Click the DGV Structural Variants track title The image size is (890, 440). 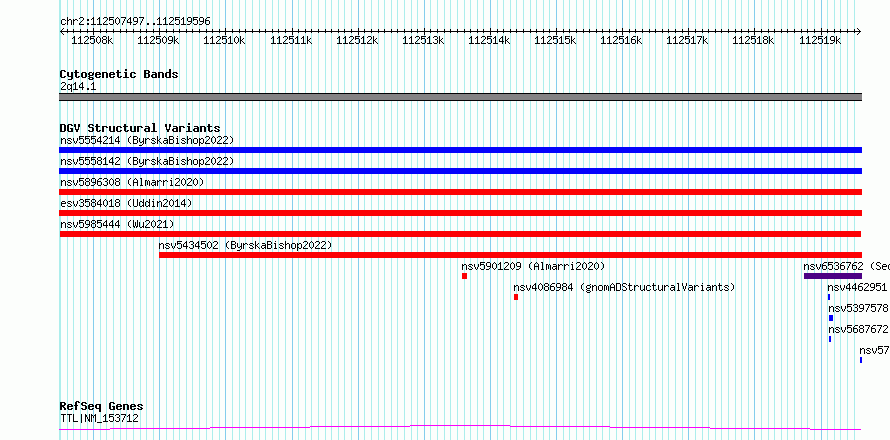[x=140, y=128]
